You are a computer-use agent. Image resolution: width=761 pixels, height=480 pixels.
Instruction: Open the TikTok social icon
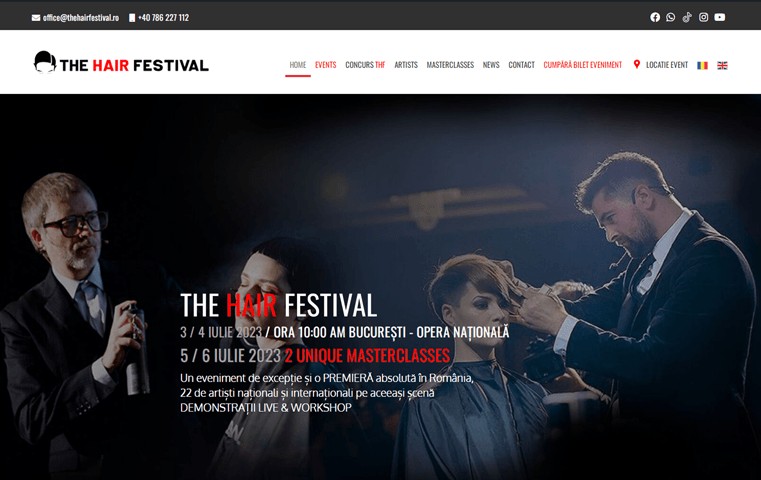(x=687, y=17)
